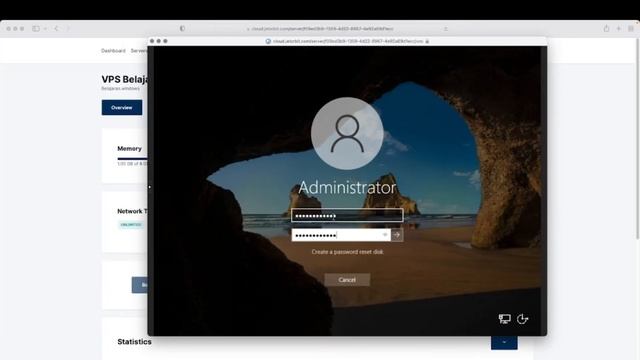
Task: Click the lock icon in the console window address bar
Action: 427,41
